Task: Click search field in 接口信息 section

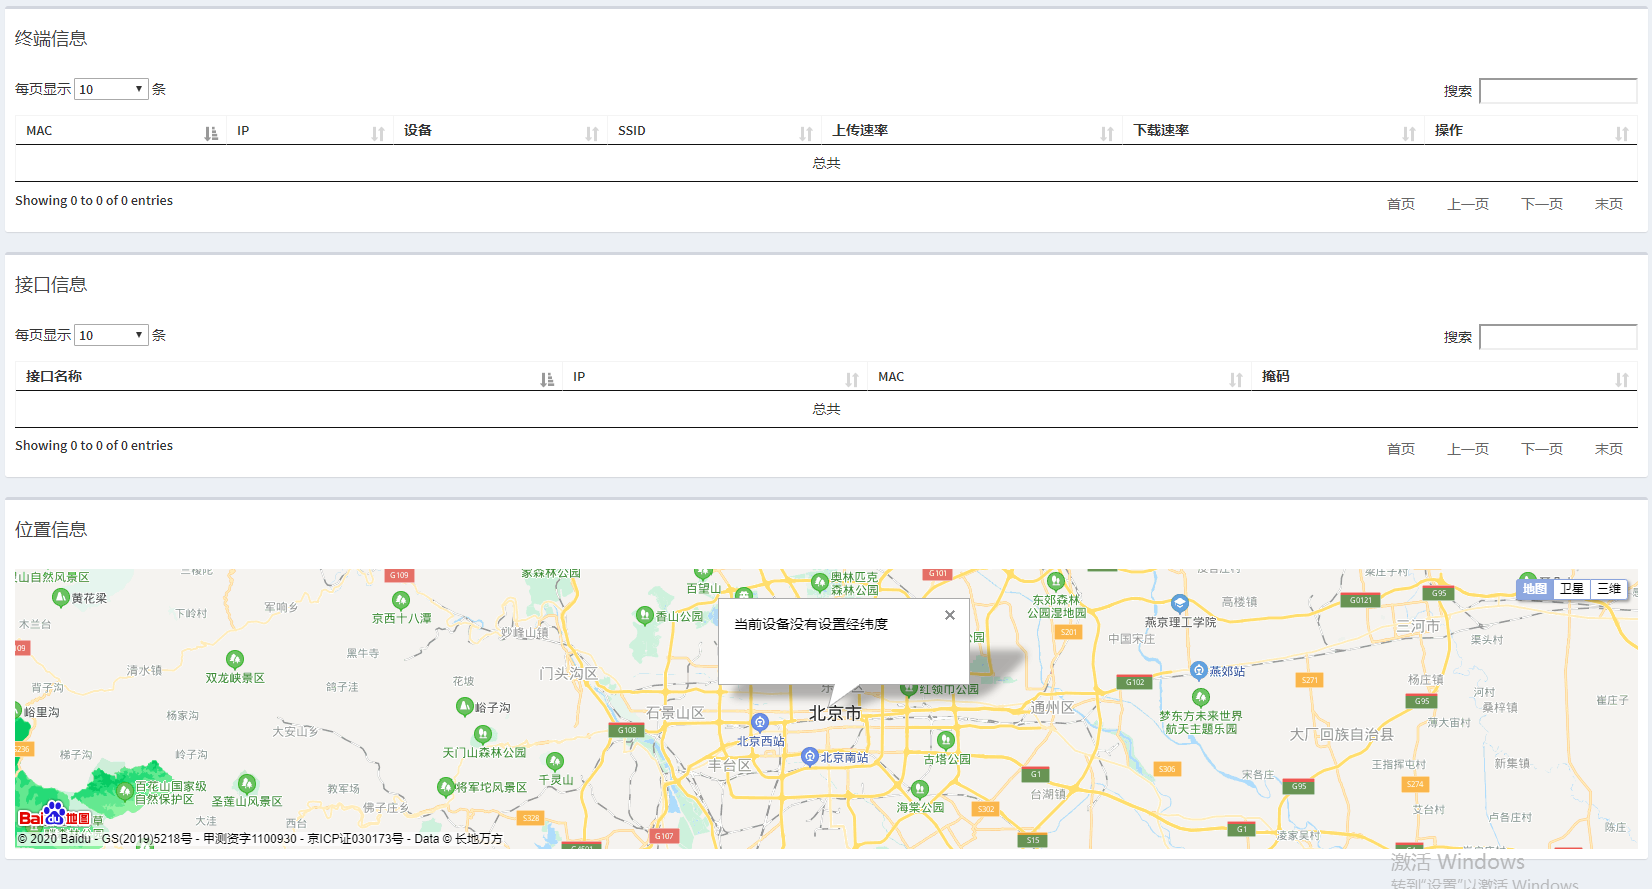Action: click(1557, 337)
